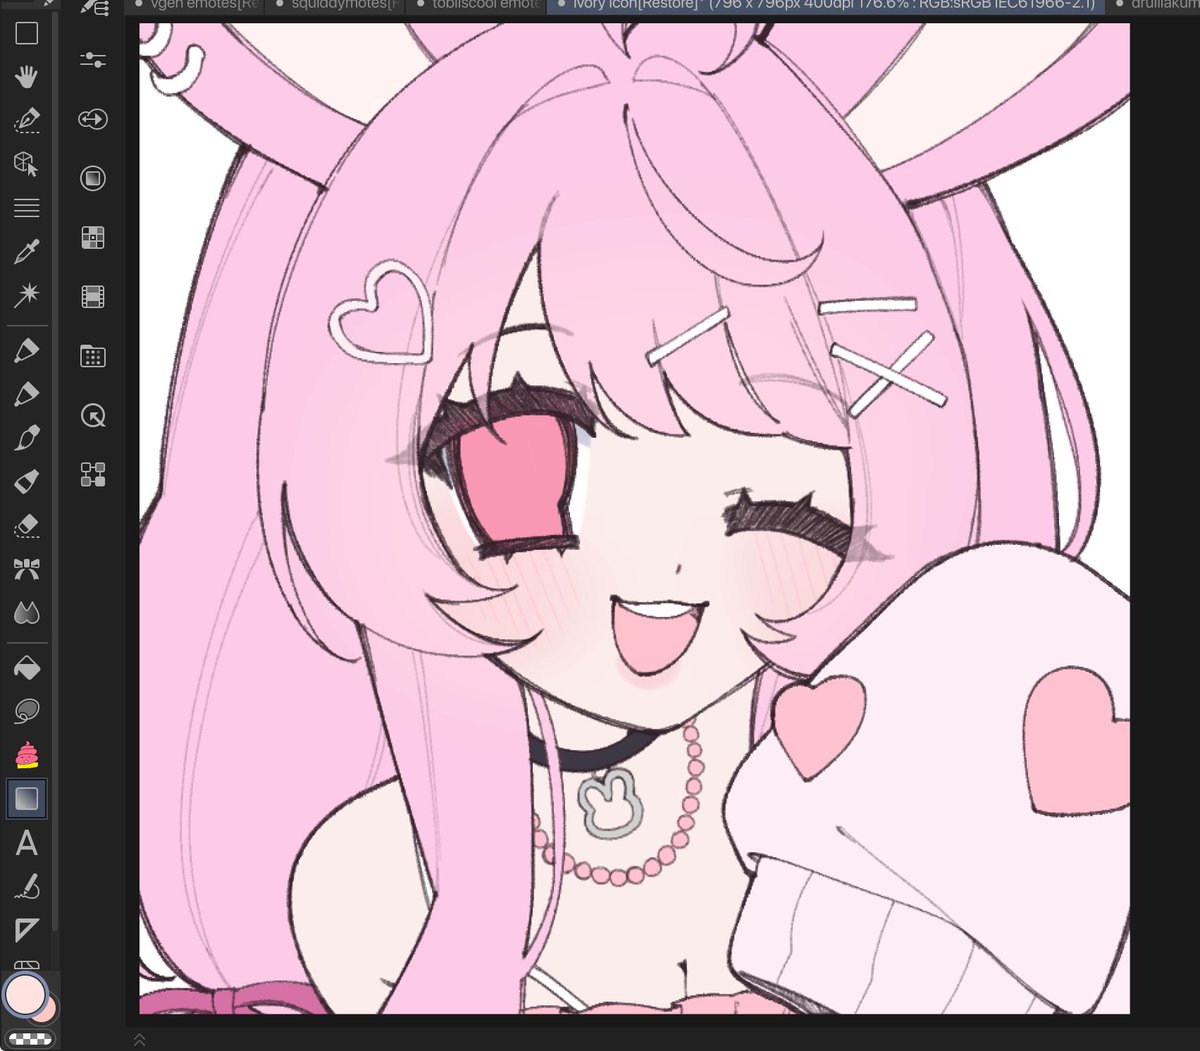Choose the main drawing color circle

click(x=25, y=994)
